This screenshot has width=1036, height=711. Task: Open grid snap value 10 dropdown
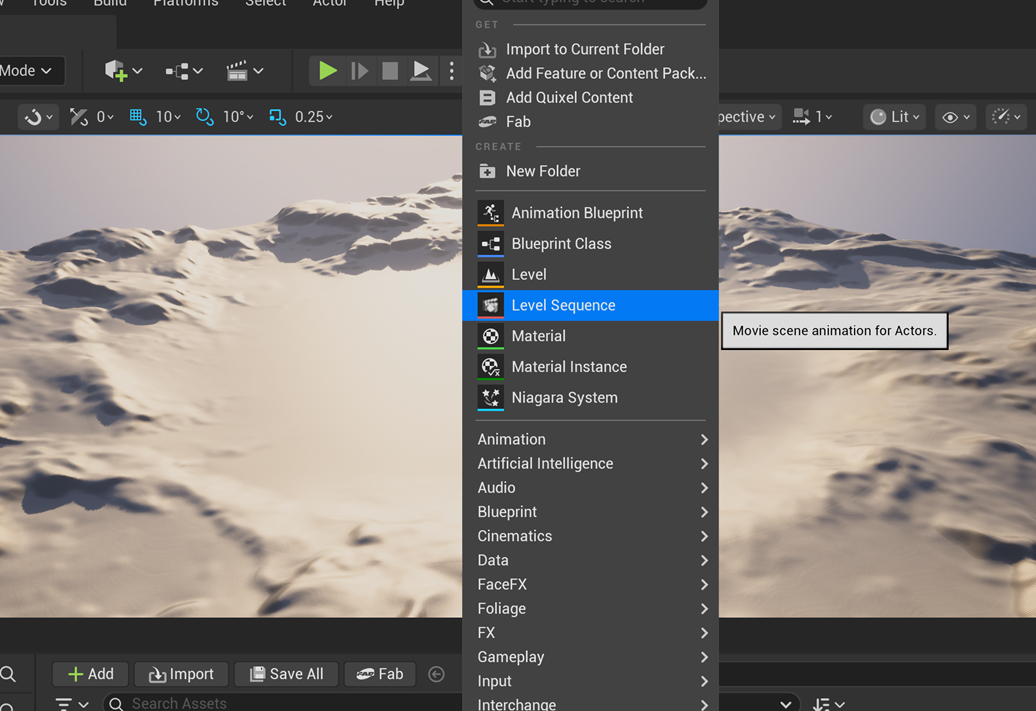pos(168,117)
